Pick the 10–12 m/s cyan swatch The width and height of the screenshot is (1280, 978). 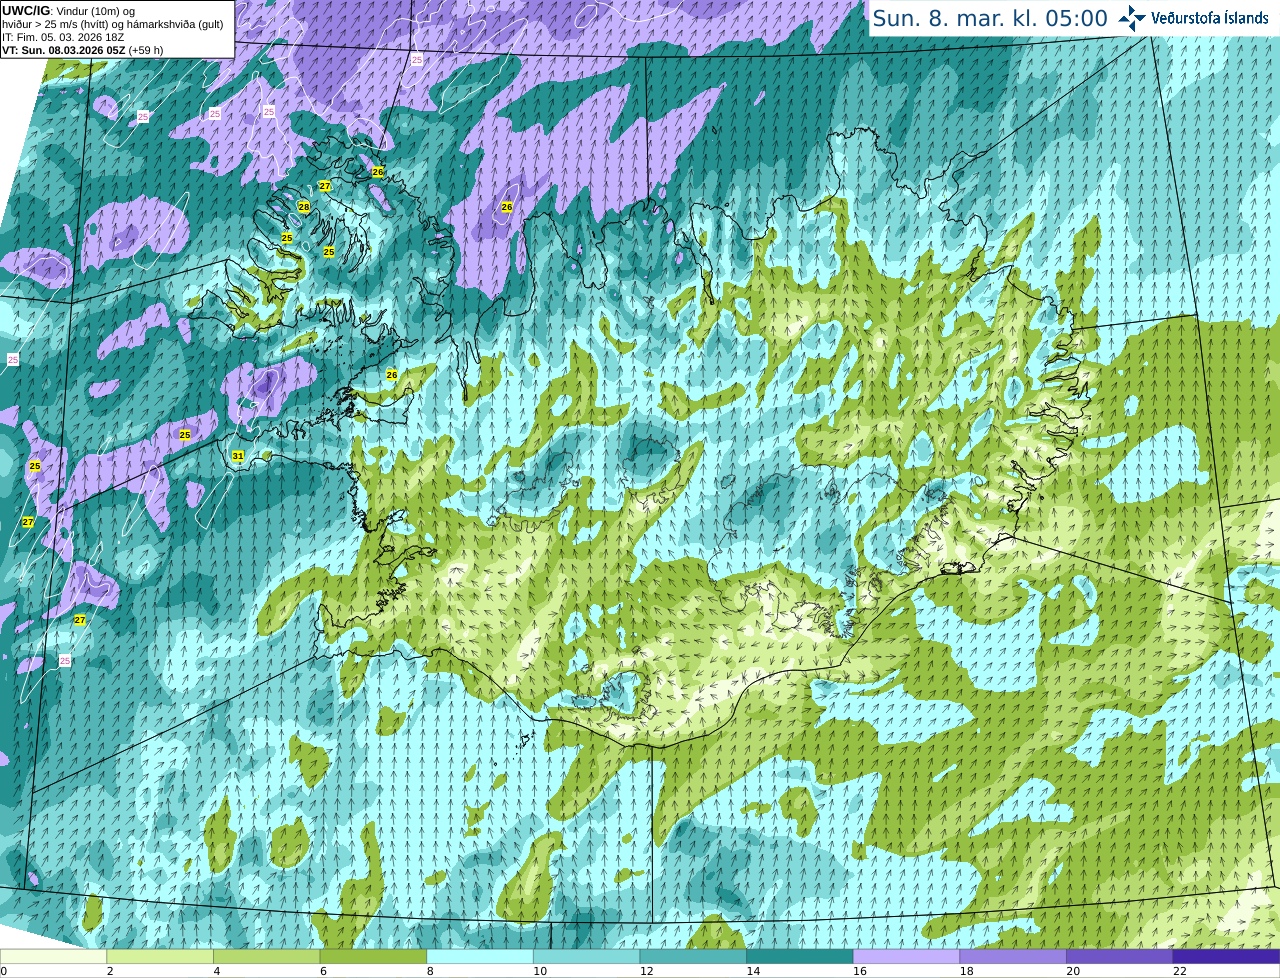click(x=587, y=956)
